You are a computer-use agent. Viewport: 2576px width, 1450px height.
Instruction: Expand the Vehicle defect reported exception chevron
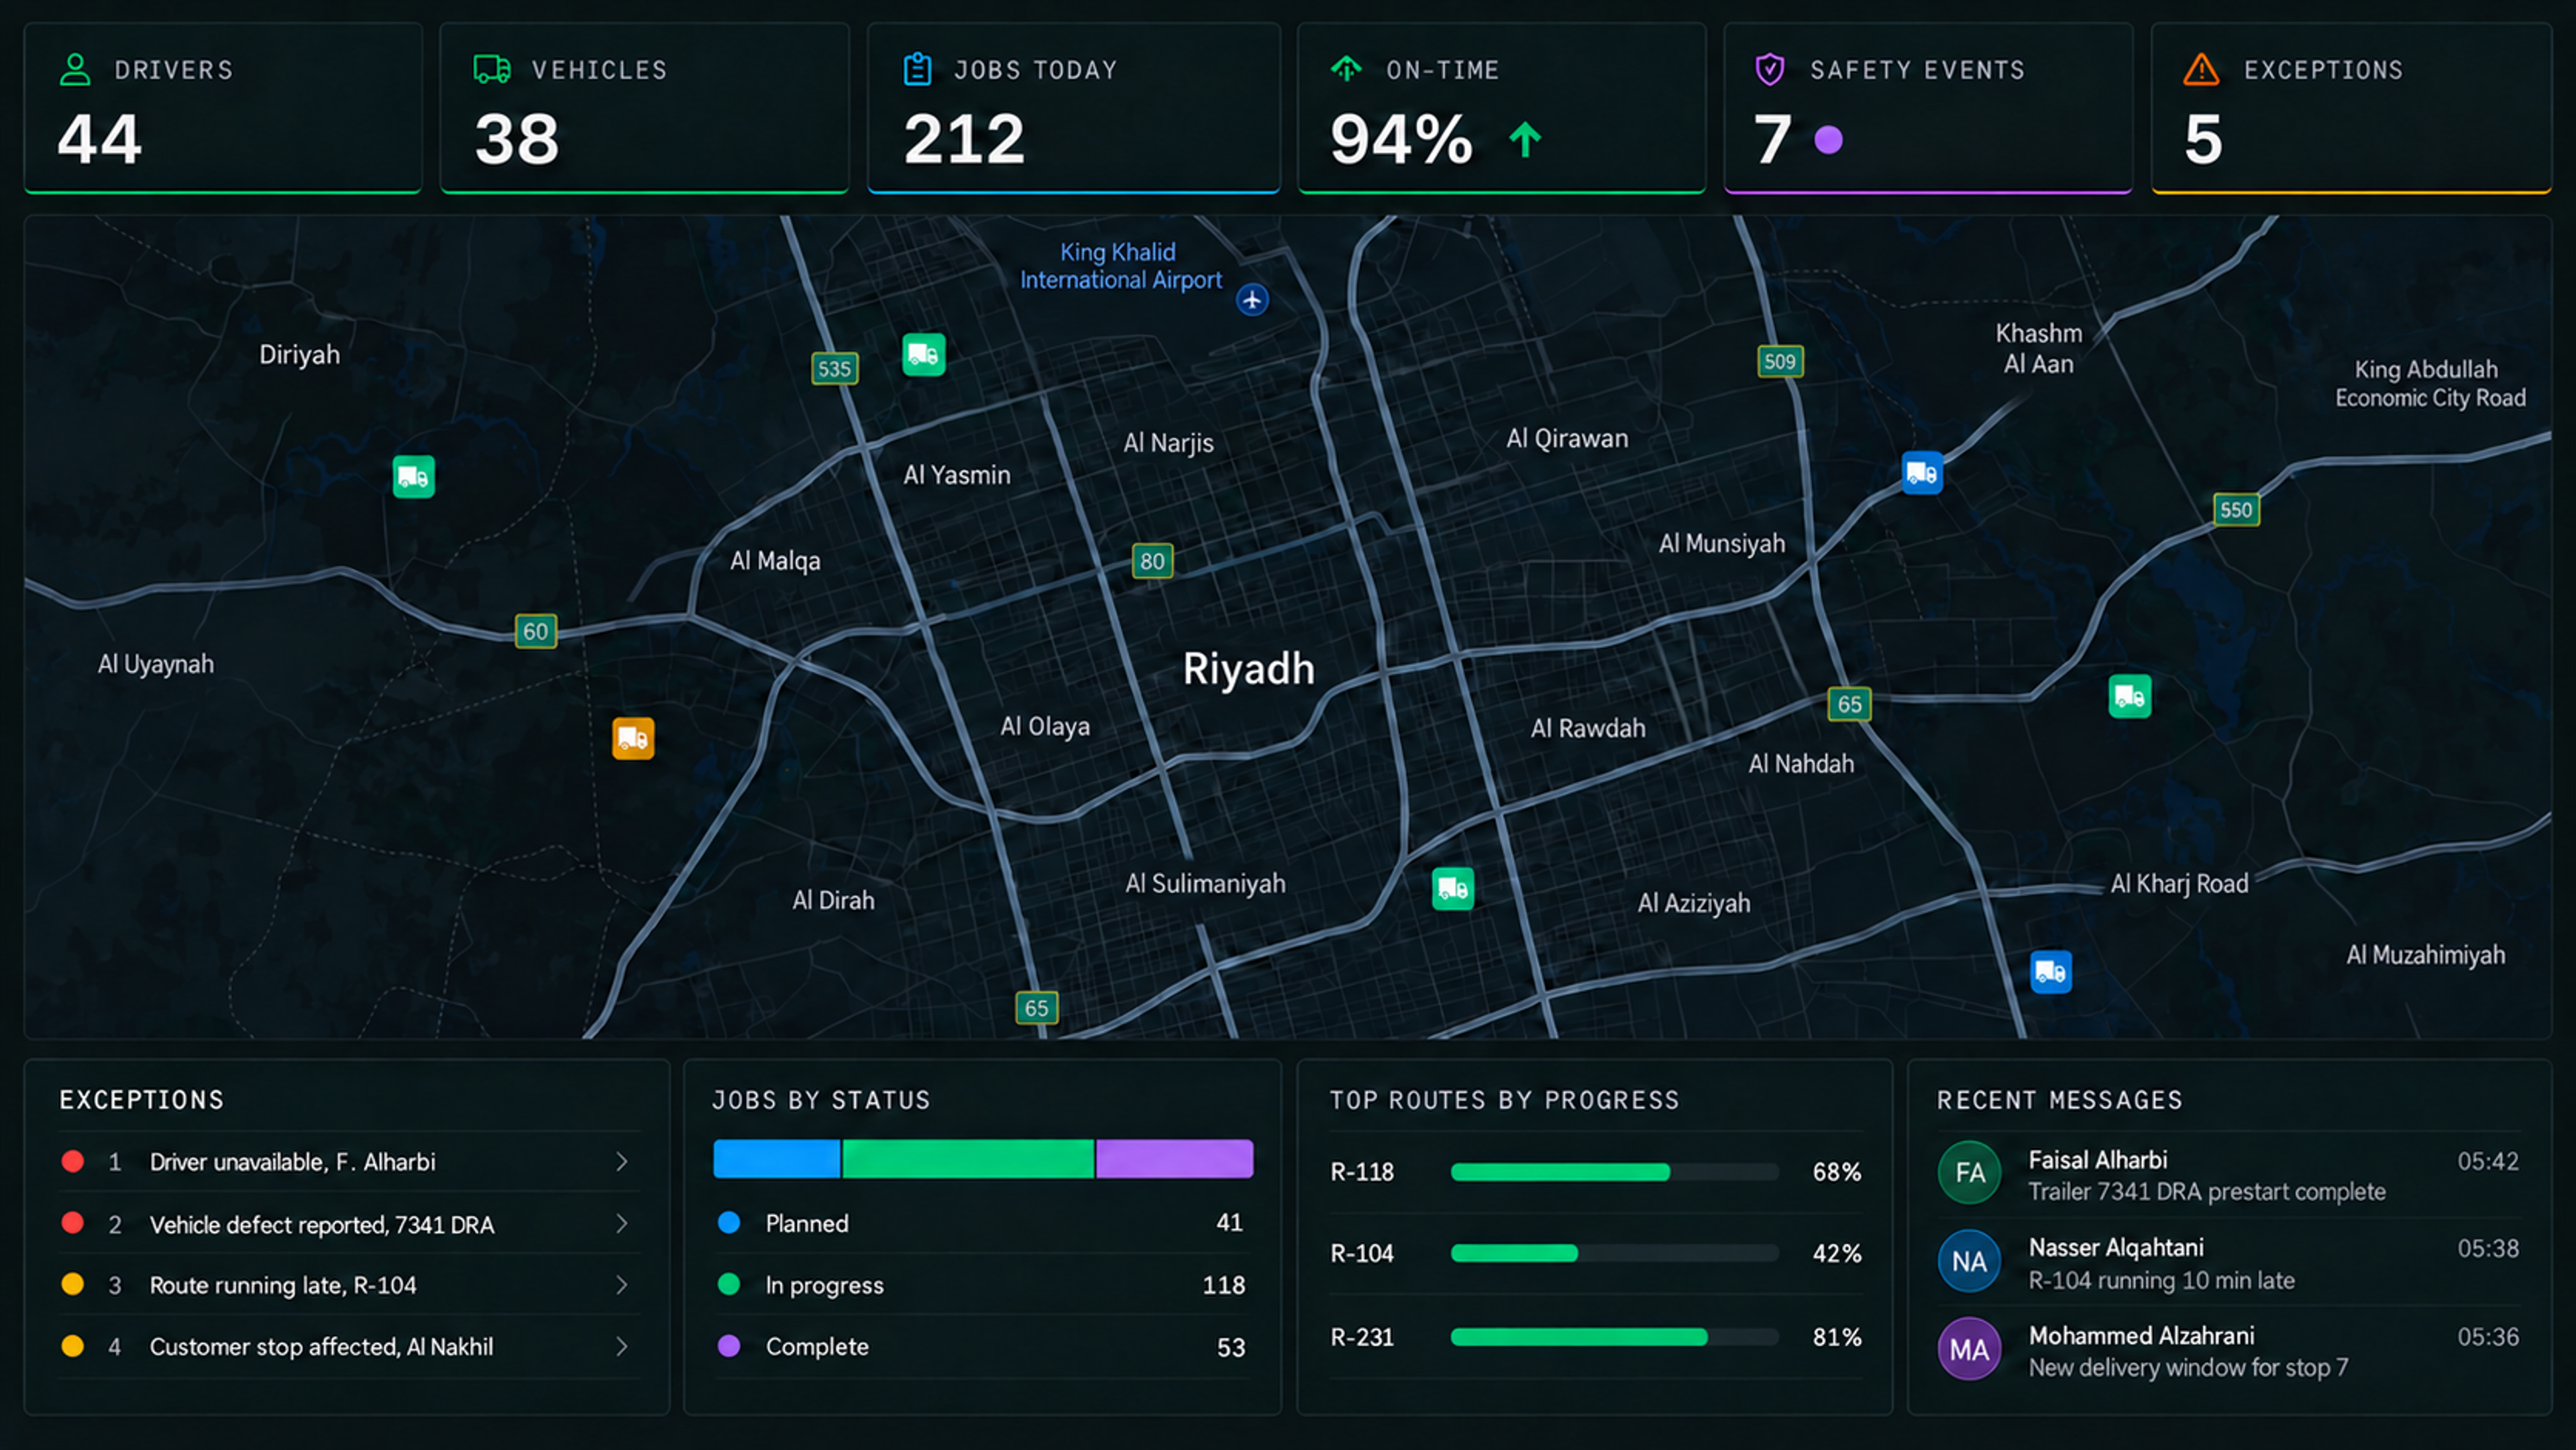(622, 1224)
